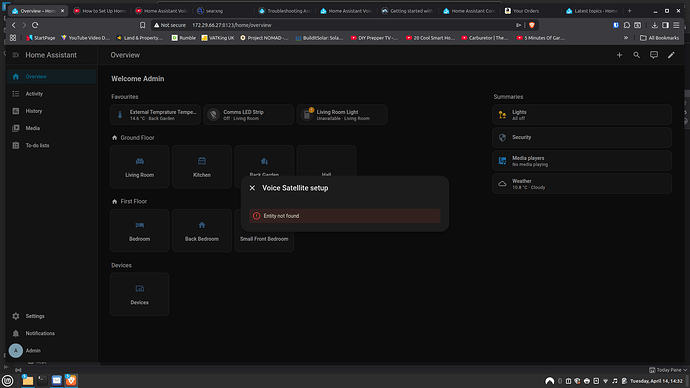Open the Admin user profile

[x=52, y=351]
